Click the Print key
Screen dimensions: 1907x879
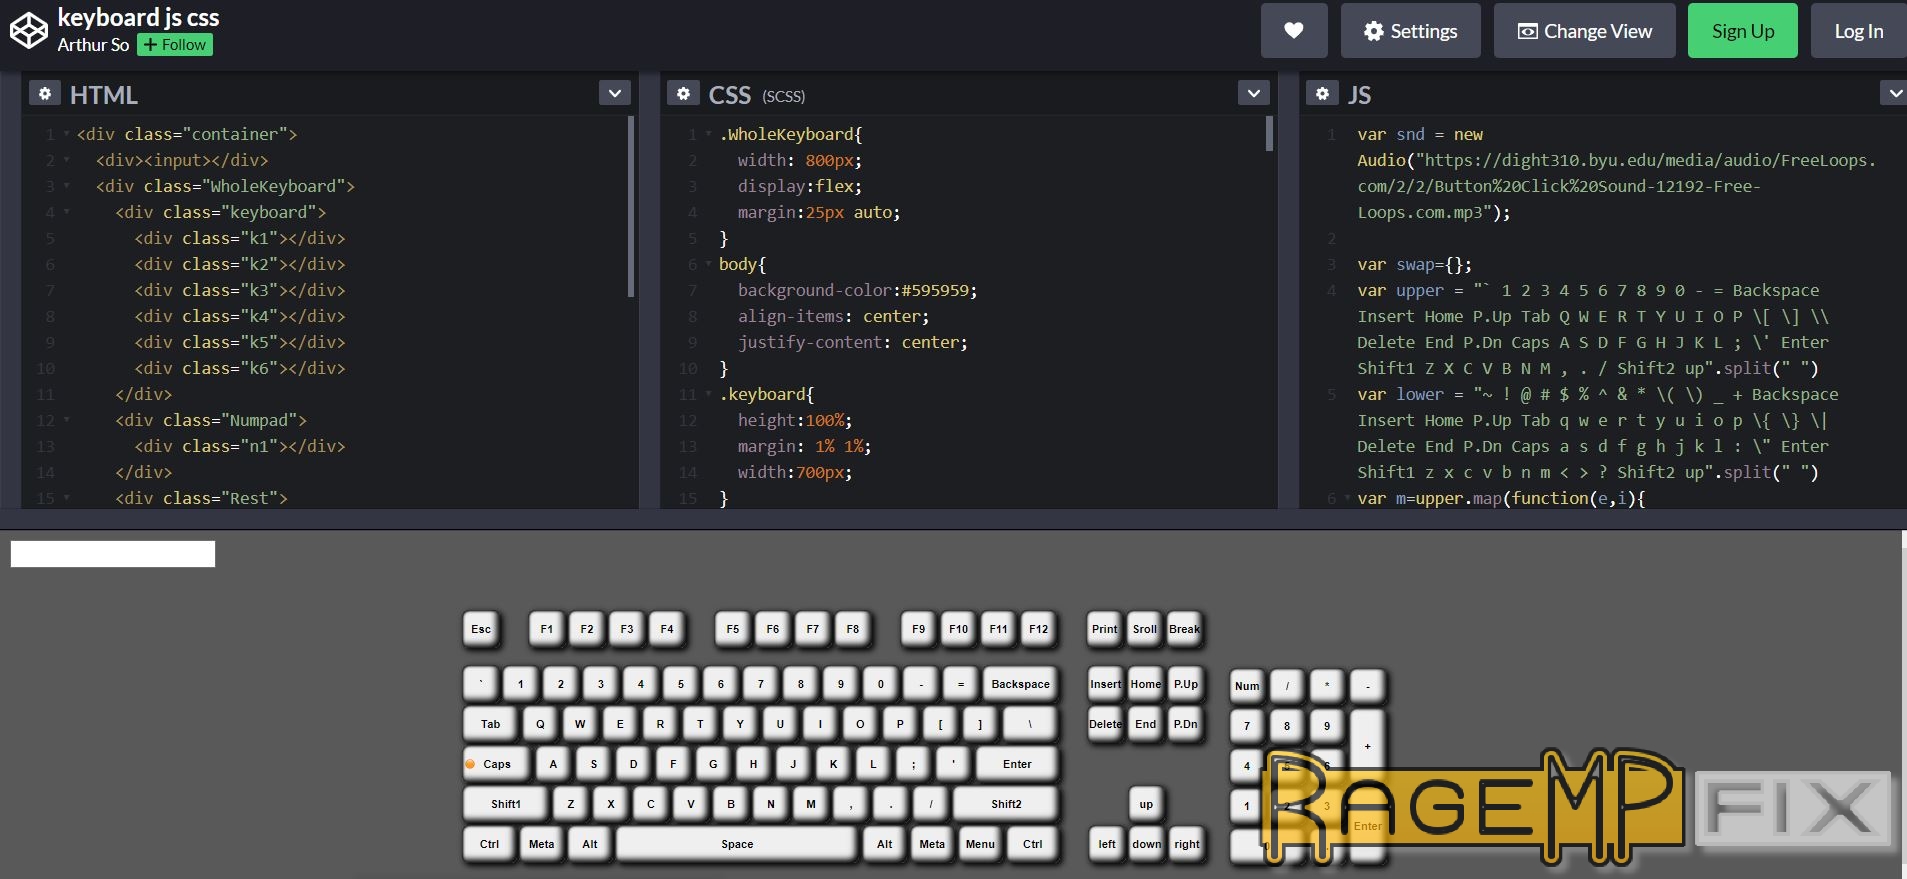pos(1105,629)
